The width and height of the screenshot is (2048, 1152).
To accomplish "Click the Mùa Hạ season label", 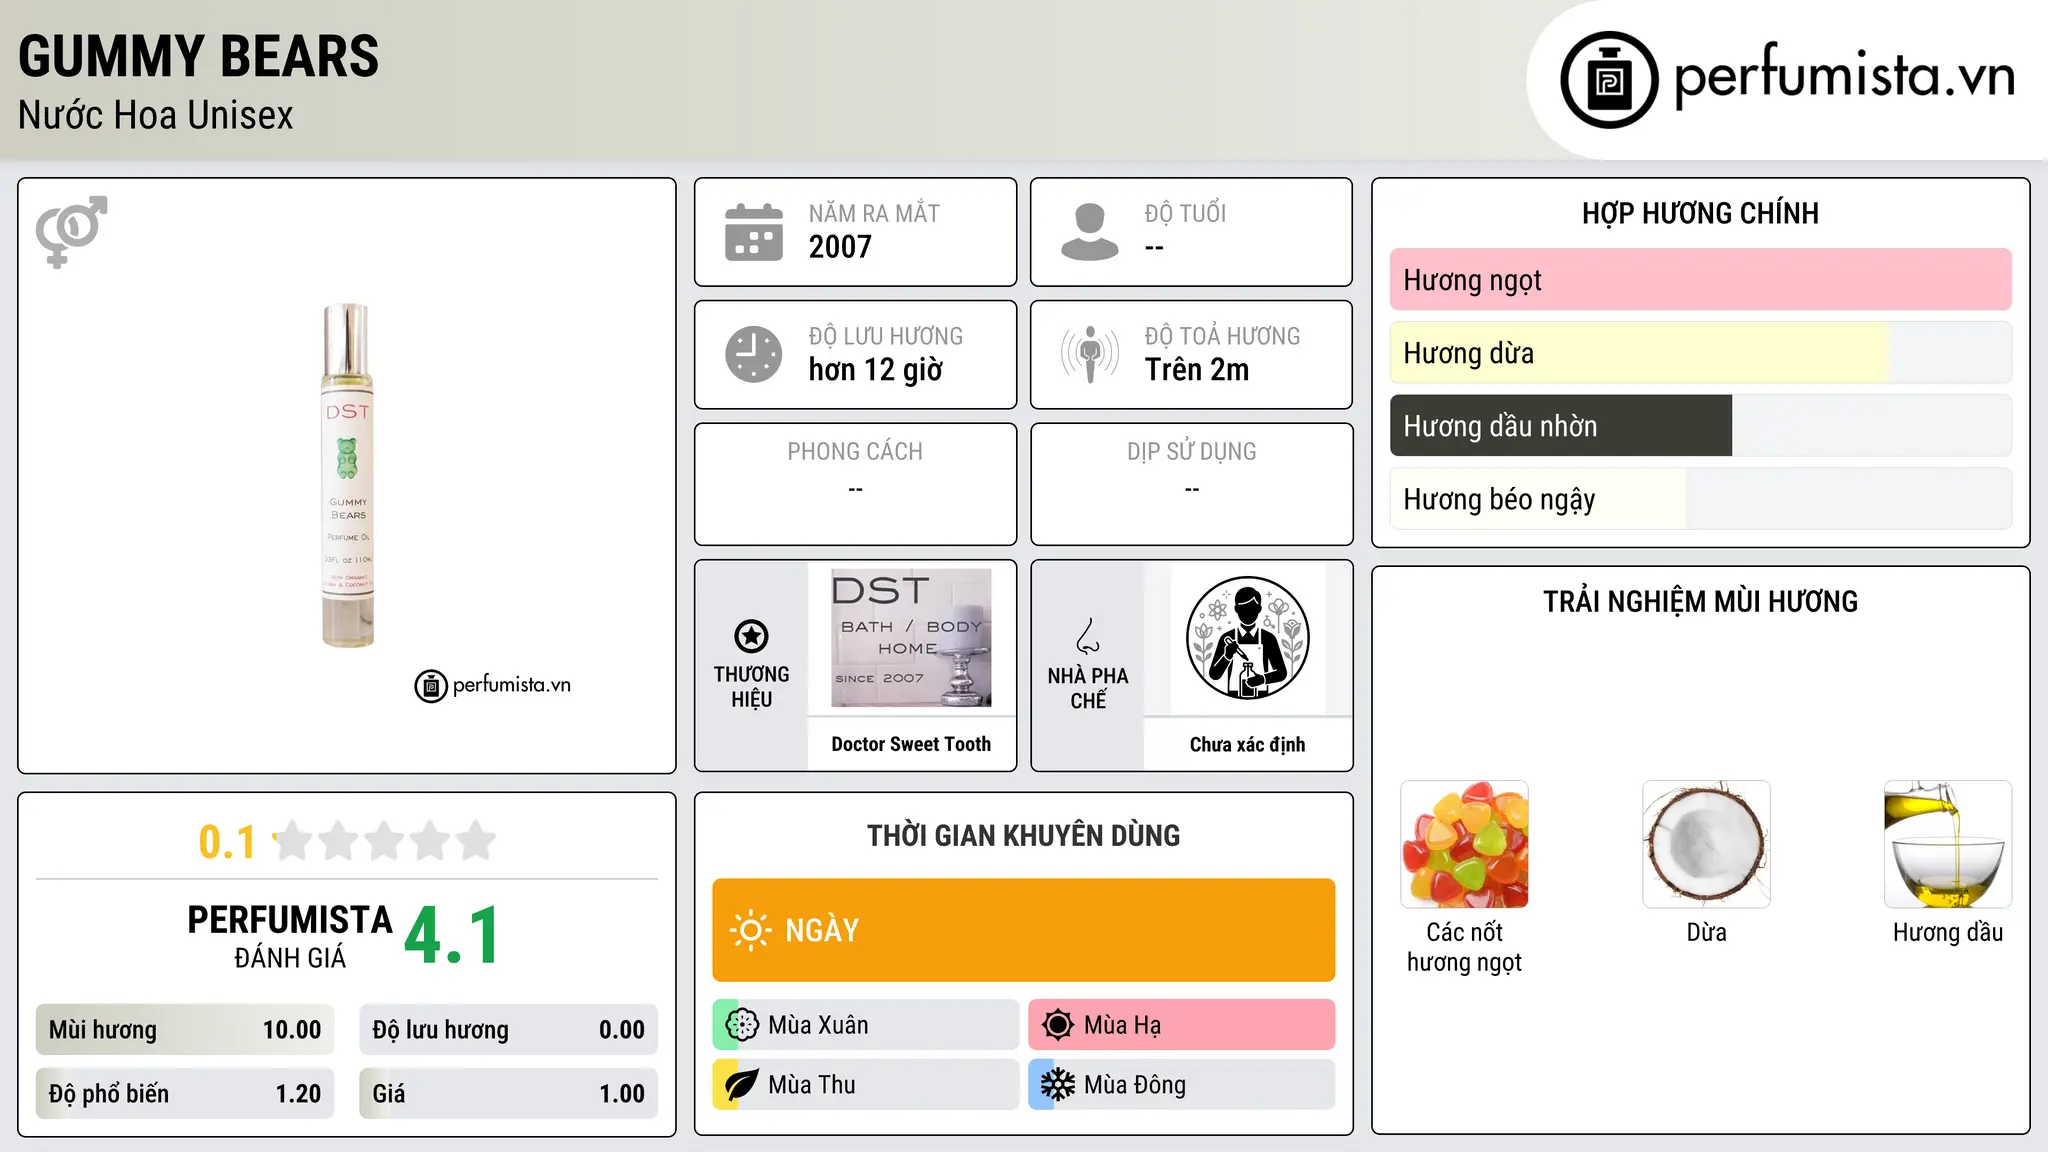I will pyautogui.click(x=1122, y=1025).
